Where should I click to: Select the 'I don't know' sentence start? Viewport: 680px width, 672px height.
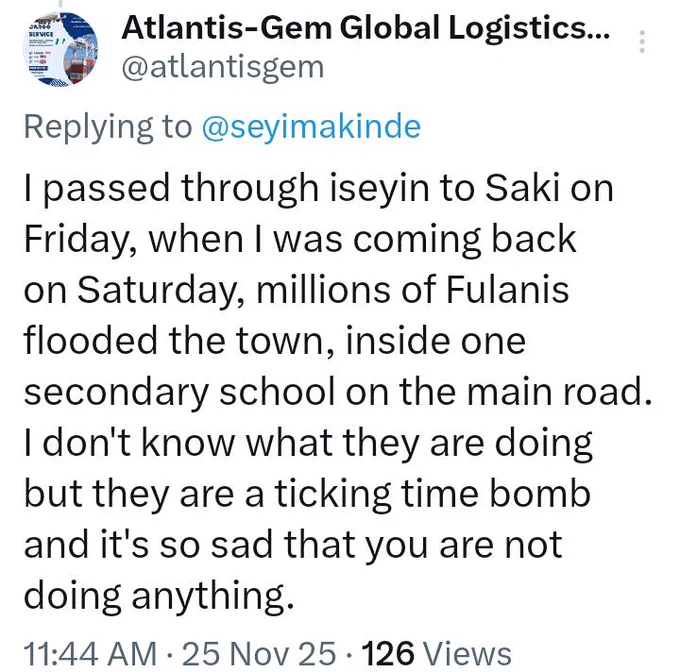click(x=129, y=442)
